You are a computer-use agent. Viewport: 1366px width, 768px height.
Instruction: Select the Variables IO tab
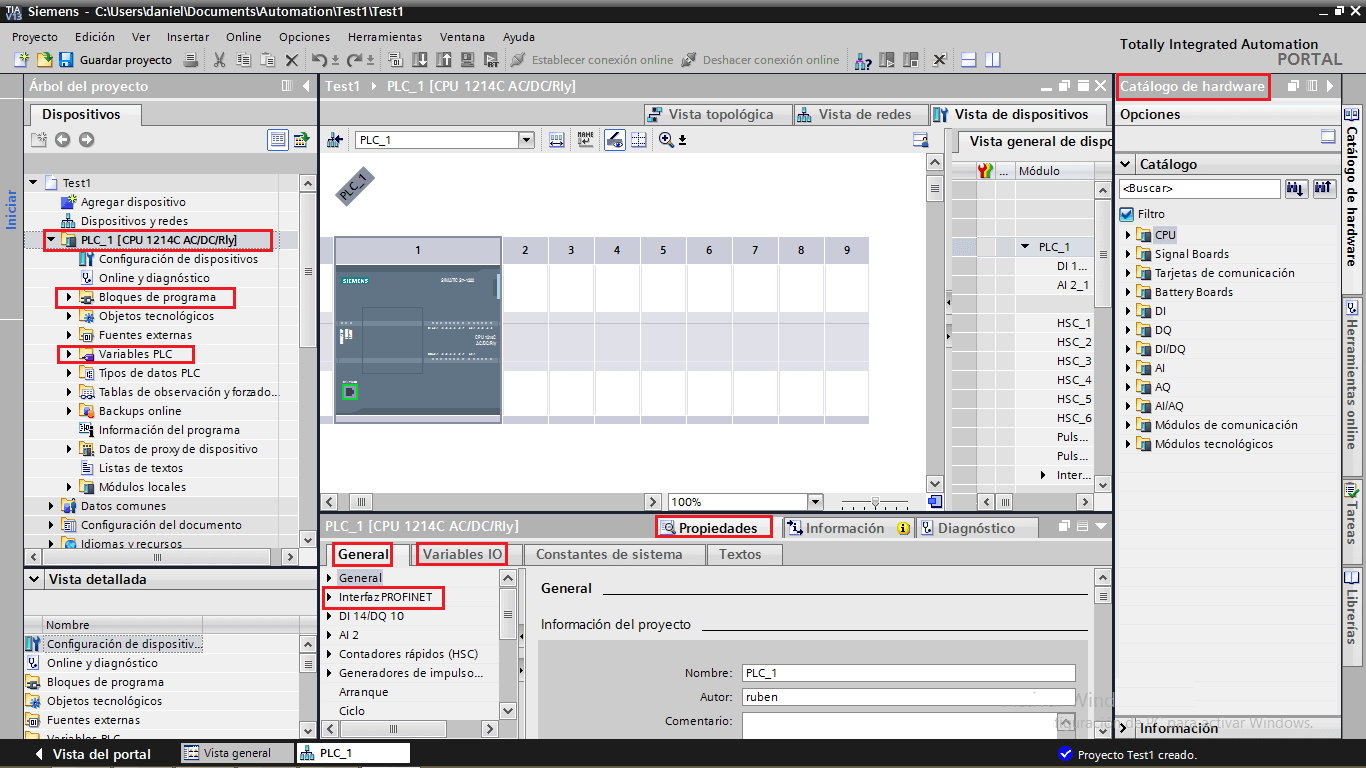[462, 554]
